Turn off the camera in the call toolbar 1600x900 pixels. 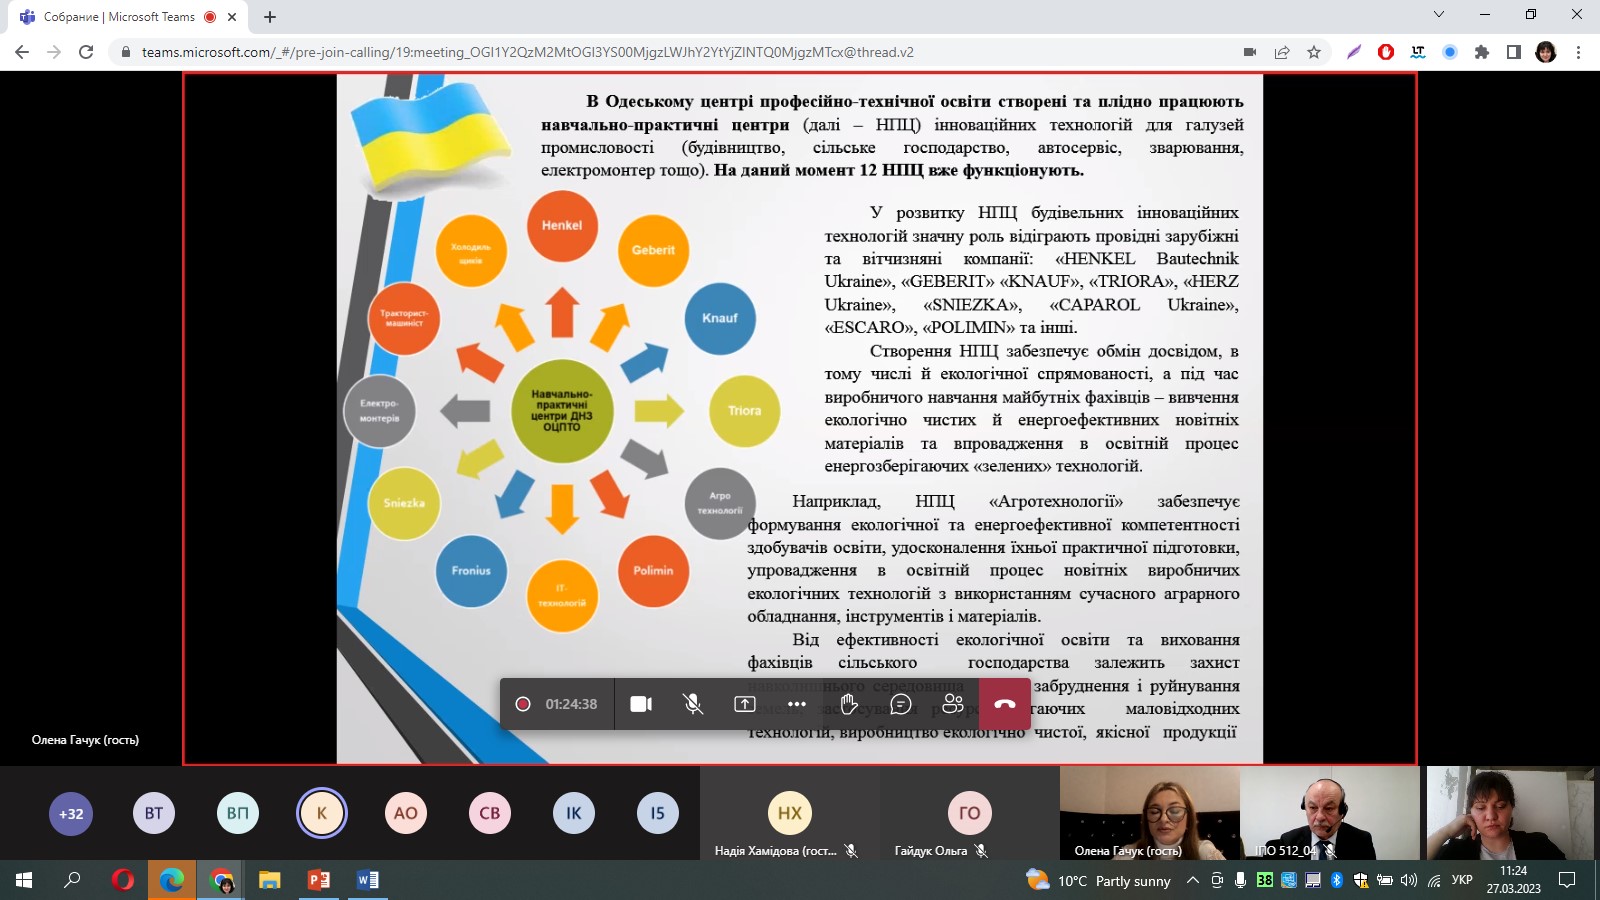click(x=641, y=704)
